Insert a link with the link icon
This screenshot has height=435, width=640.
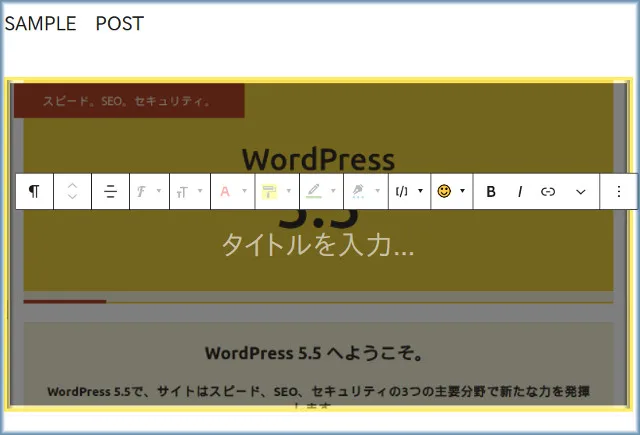point(548,191)
